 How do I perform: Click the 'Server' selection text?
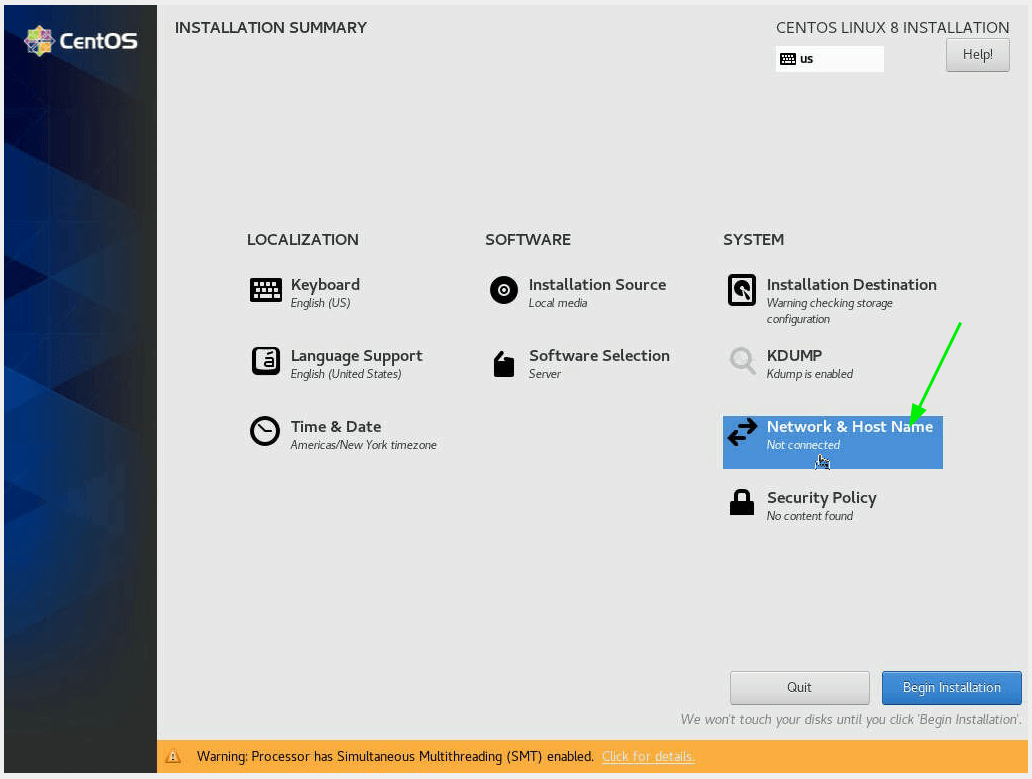(544, 374)
